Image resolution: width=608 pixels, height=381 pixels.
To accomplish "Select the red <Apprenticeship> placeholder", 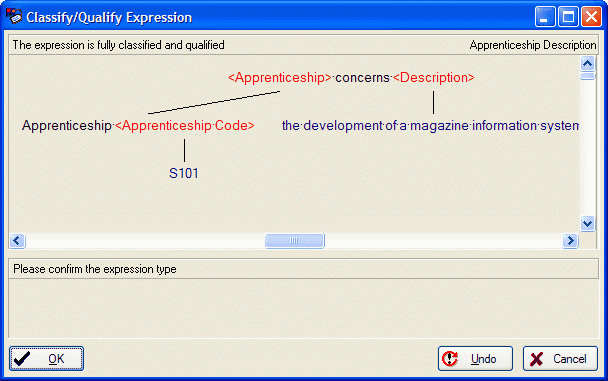I will (x=280, y=78).
